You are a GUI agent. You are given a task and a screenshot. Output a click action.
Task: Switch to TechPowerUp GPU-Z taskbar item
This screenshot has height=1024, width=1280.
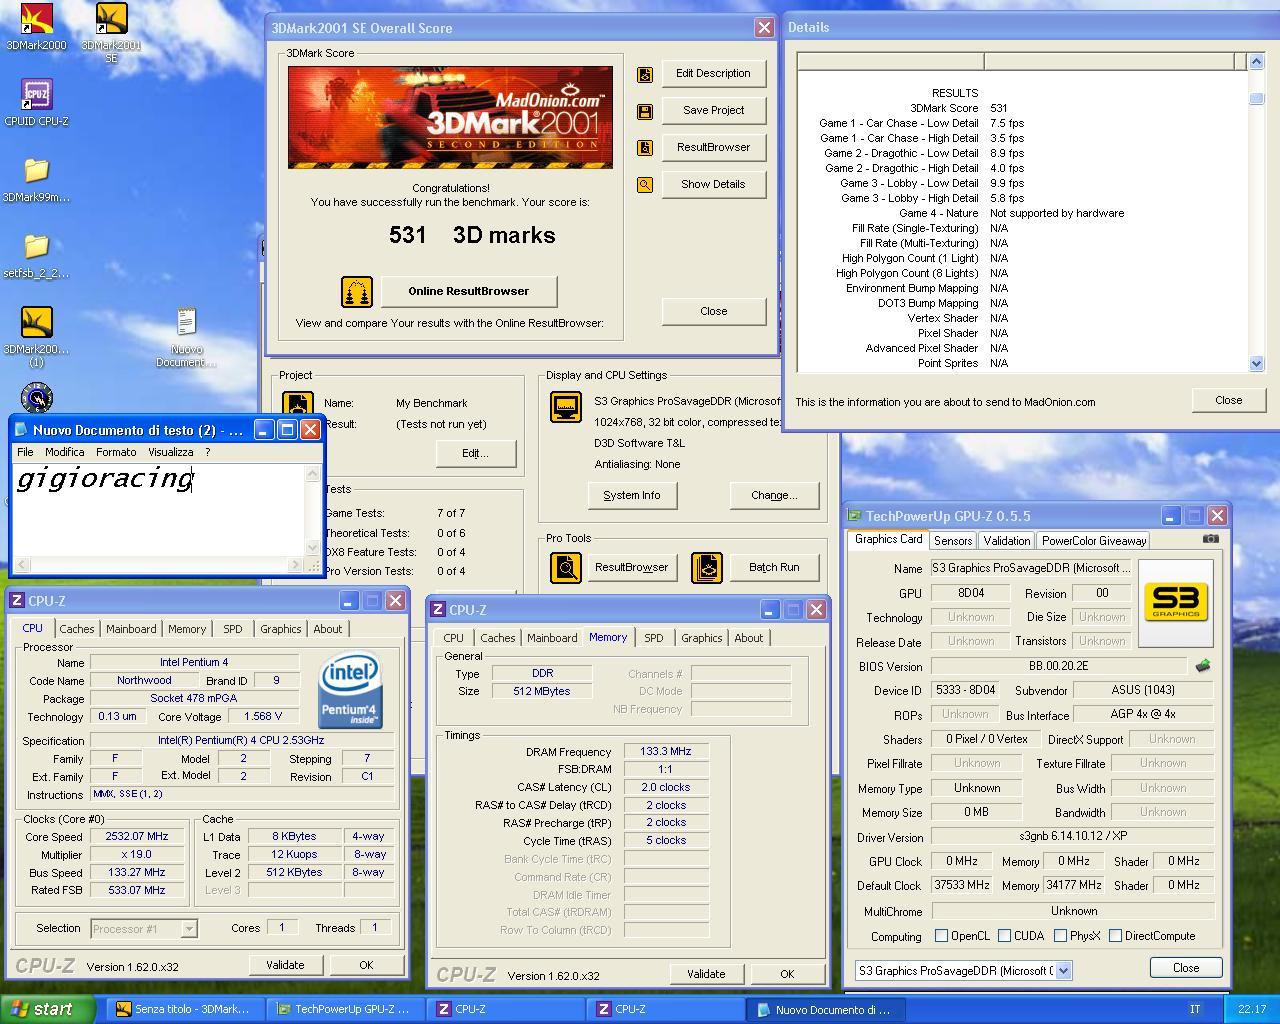344,1010
